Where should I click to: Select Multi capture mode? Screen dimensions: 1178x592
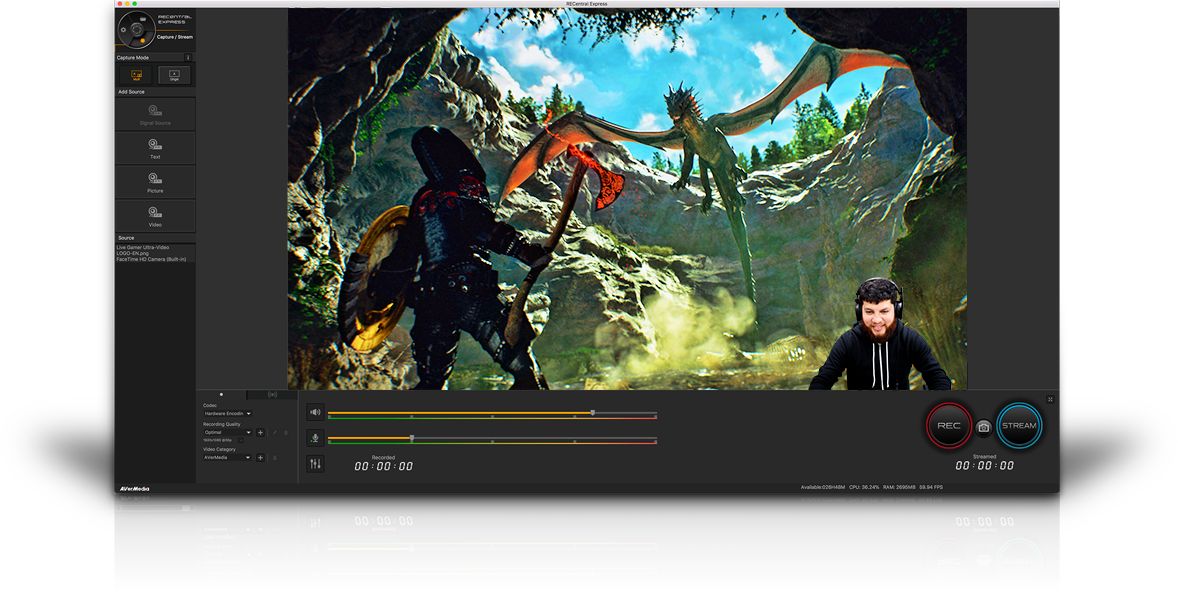[136, 75]
